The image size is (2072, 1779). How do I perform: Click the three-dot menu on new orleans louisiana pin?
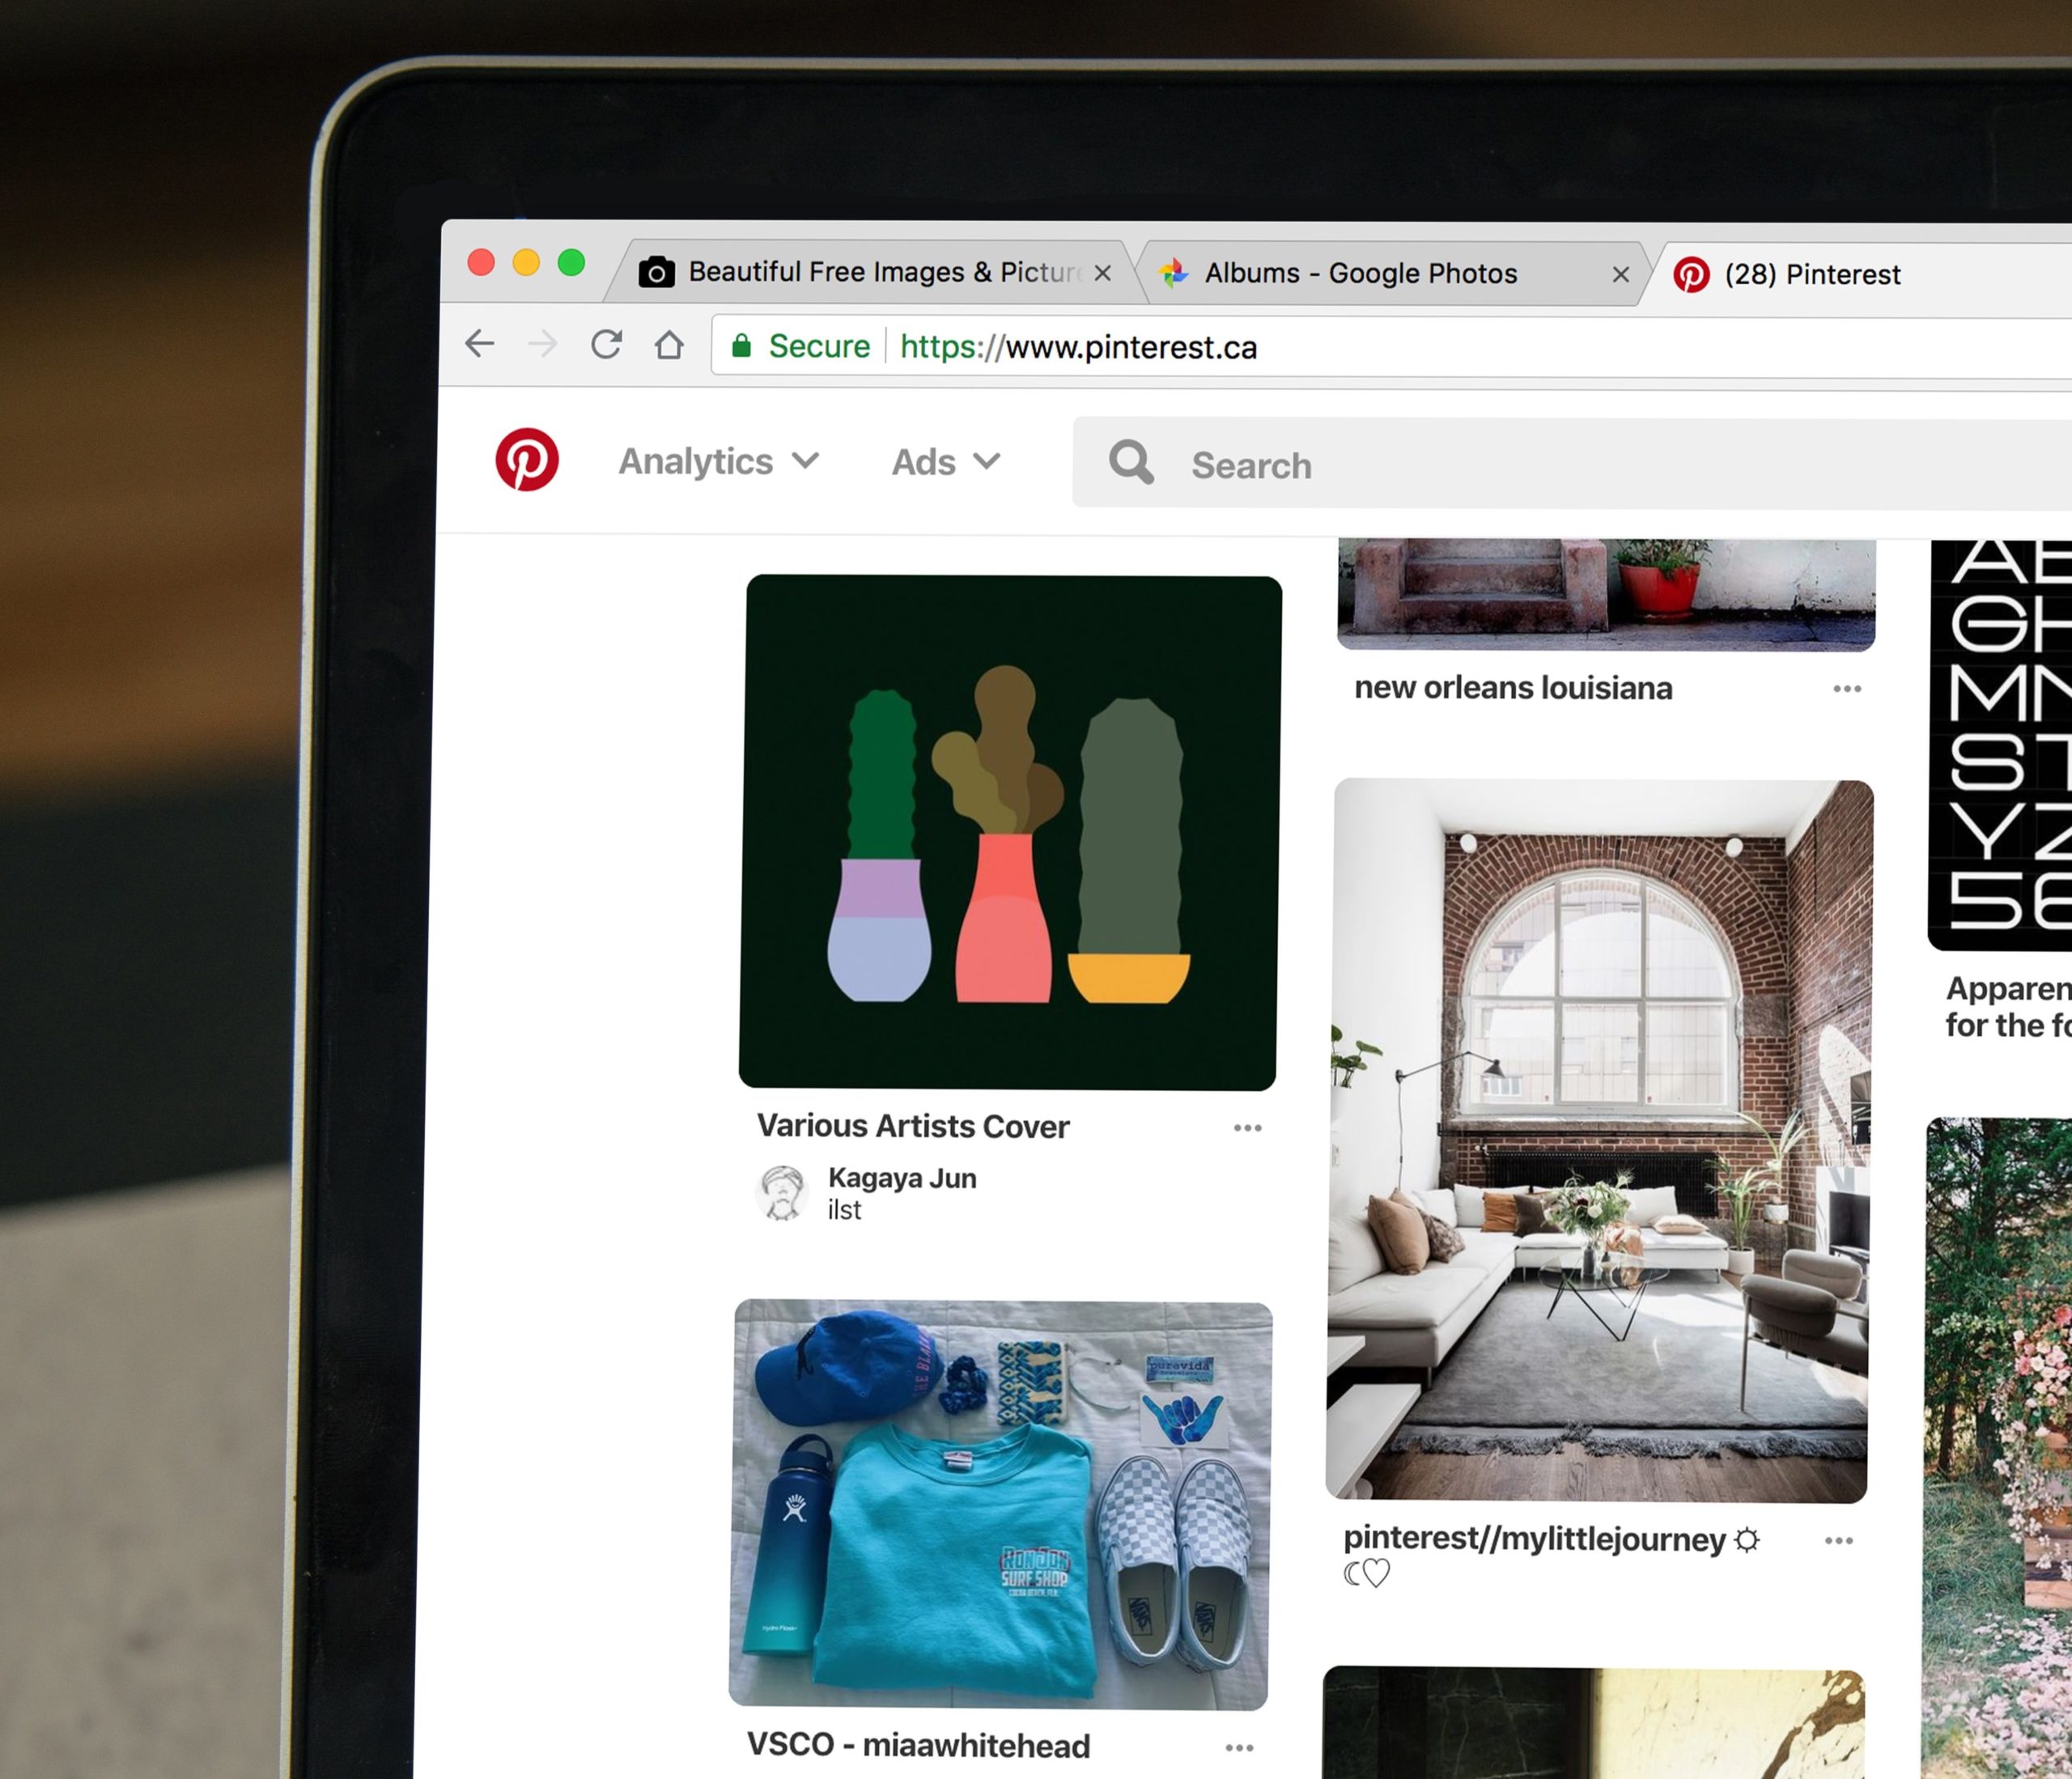point(1849,689)
